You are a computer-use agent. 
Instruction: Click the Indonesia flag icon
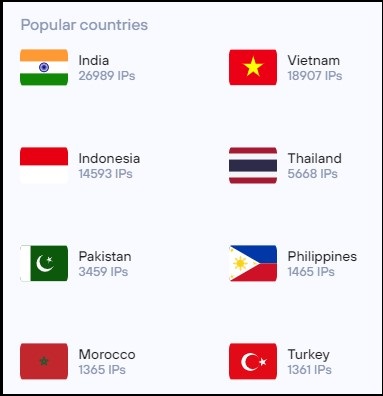tap(44, 165)
